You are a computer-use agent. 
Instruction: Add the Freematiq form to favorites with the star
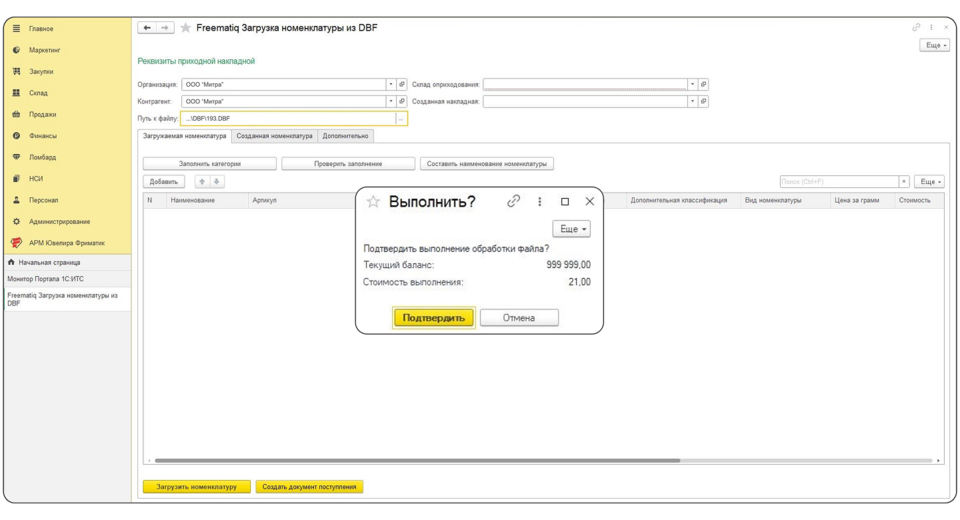pos(185,28)
